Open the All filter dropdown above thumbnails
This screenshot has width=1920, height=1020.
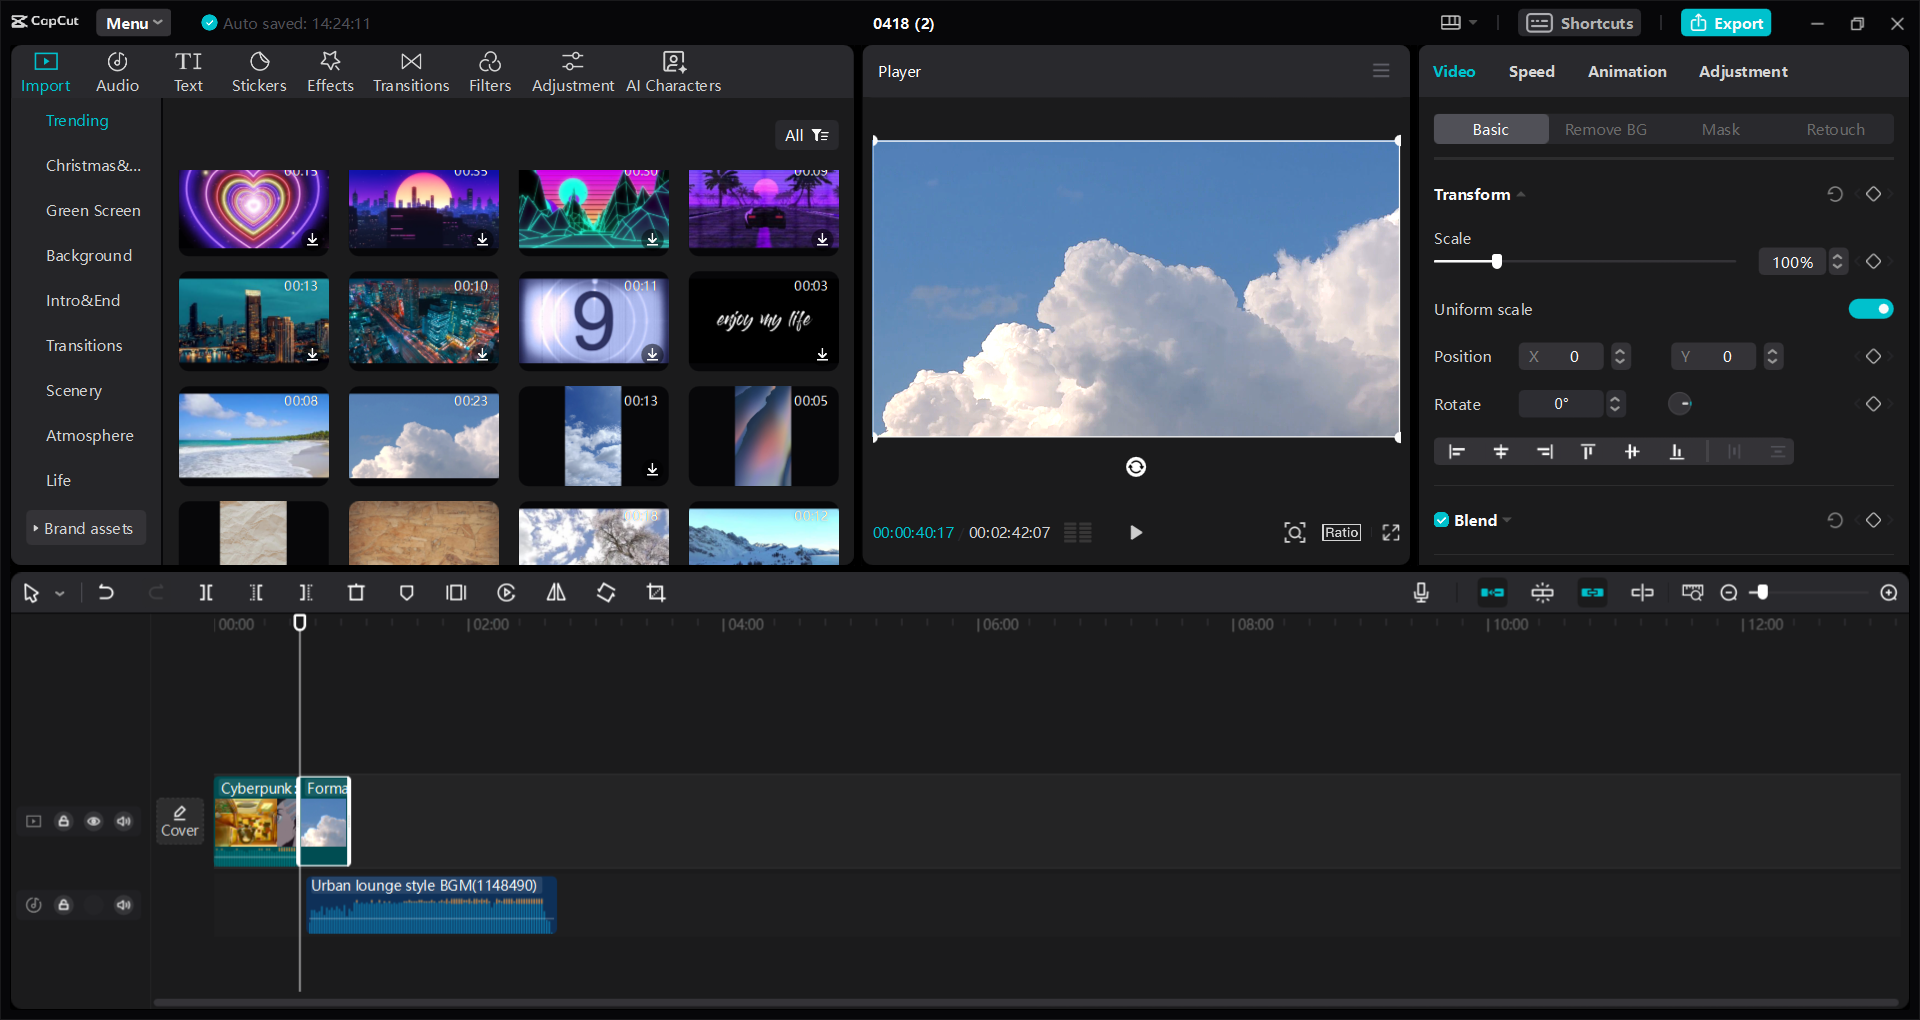point(807,135)
